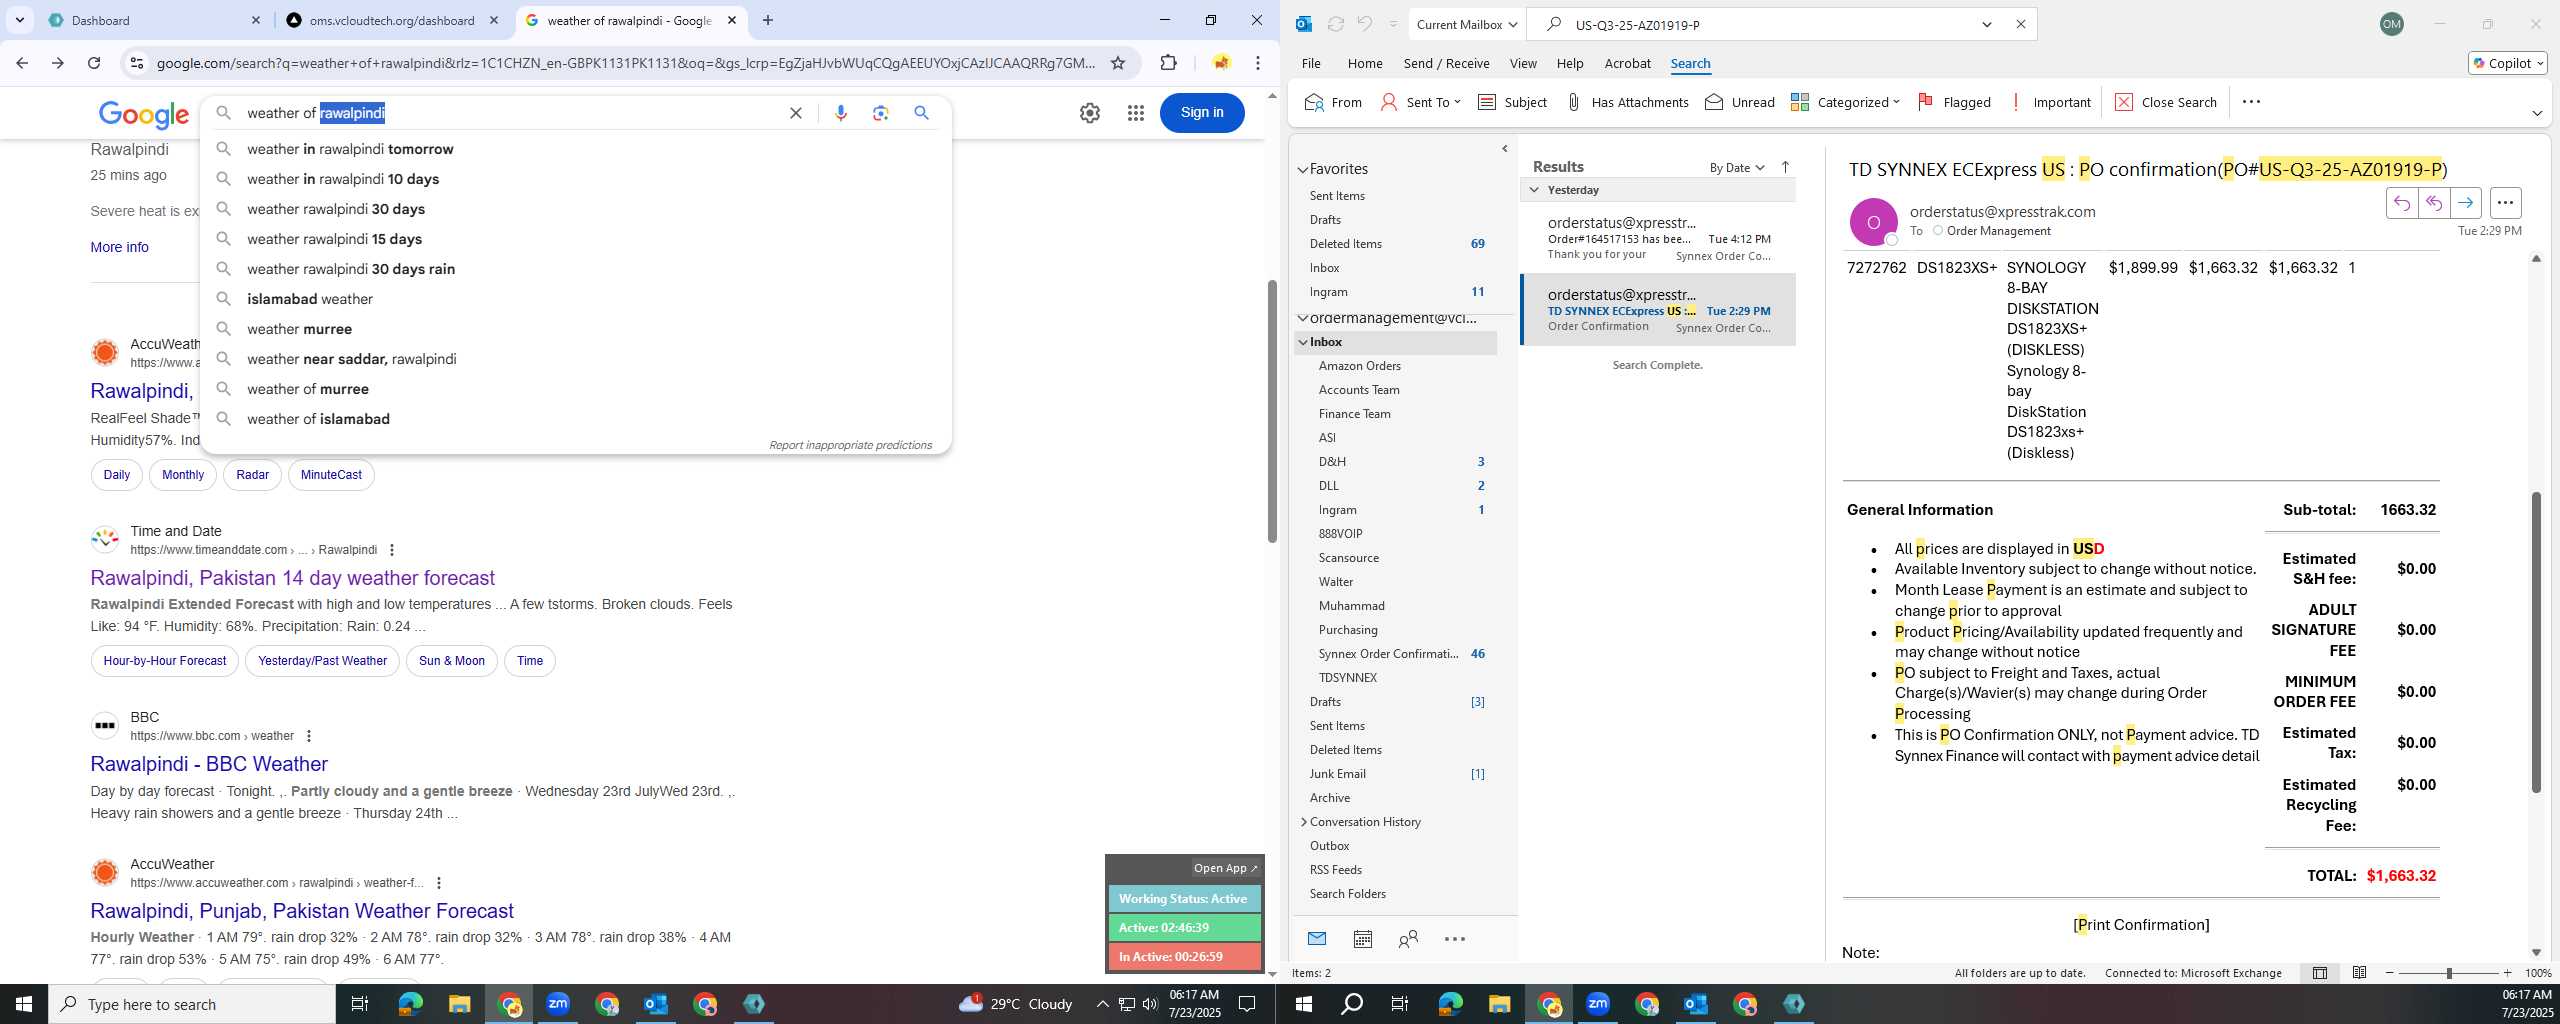Open Rawalpindi 14 day weather forecast link
The width and height of the screenshot is (2560, 1024).
click(x=292, y=578)
